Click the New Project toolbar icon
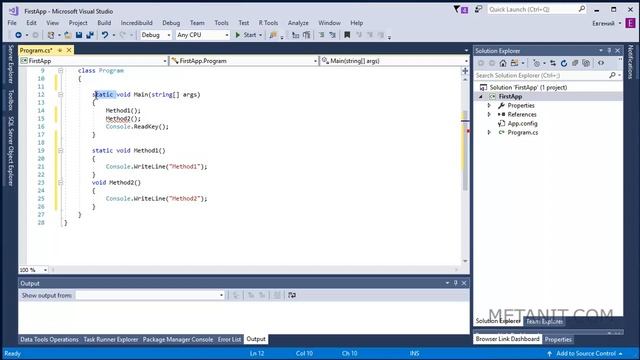 [x=51, y=35]
